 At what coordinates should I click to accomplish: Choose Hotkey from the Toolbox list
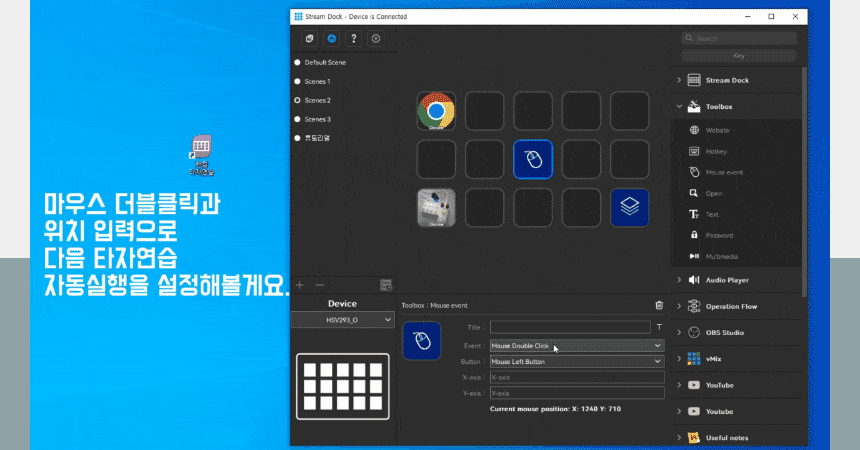point(716,151)
